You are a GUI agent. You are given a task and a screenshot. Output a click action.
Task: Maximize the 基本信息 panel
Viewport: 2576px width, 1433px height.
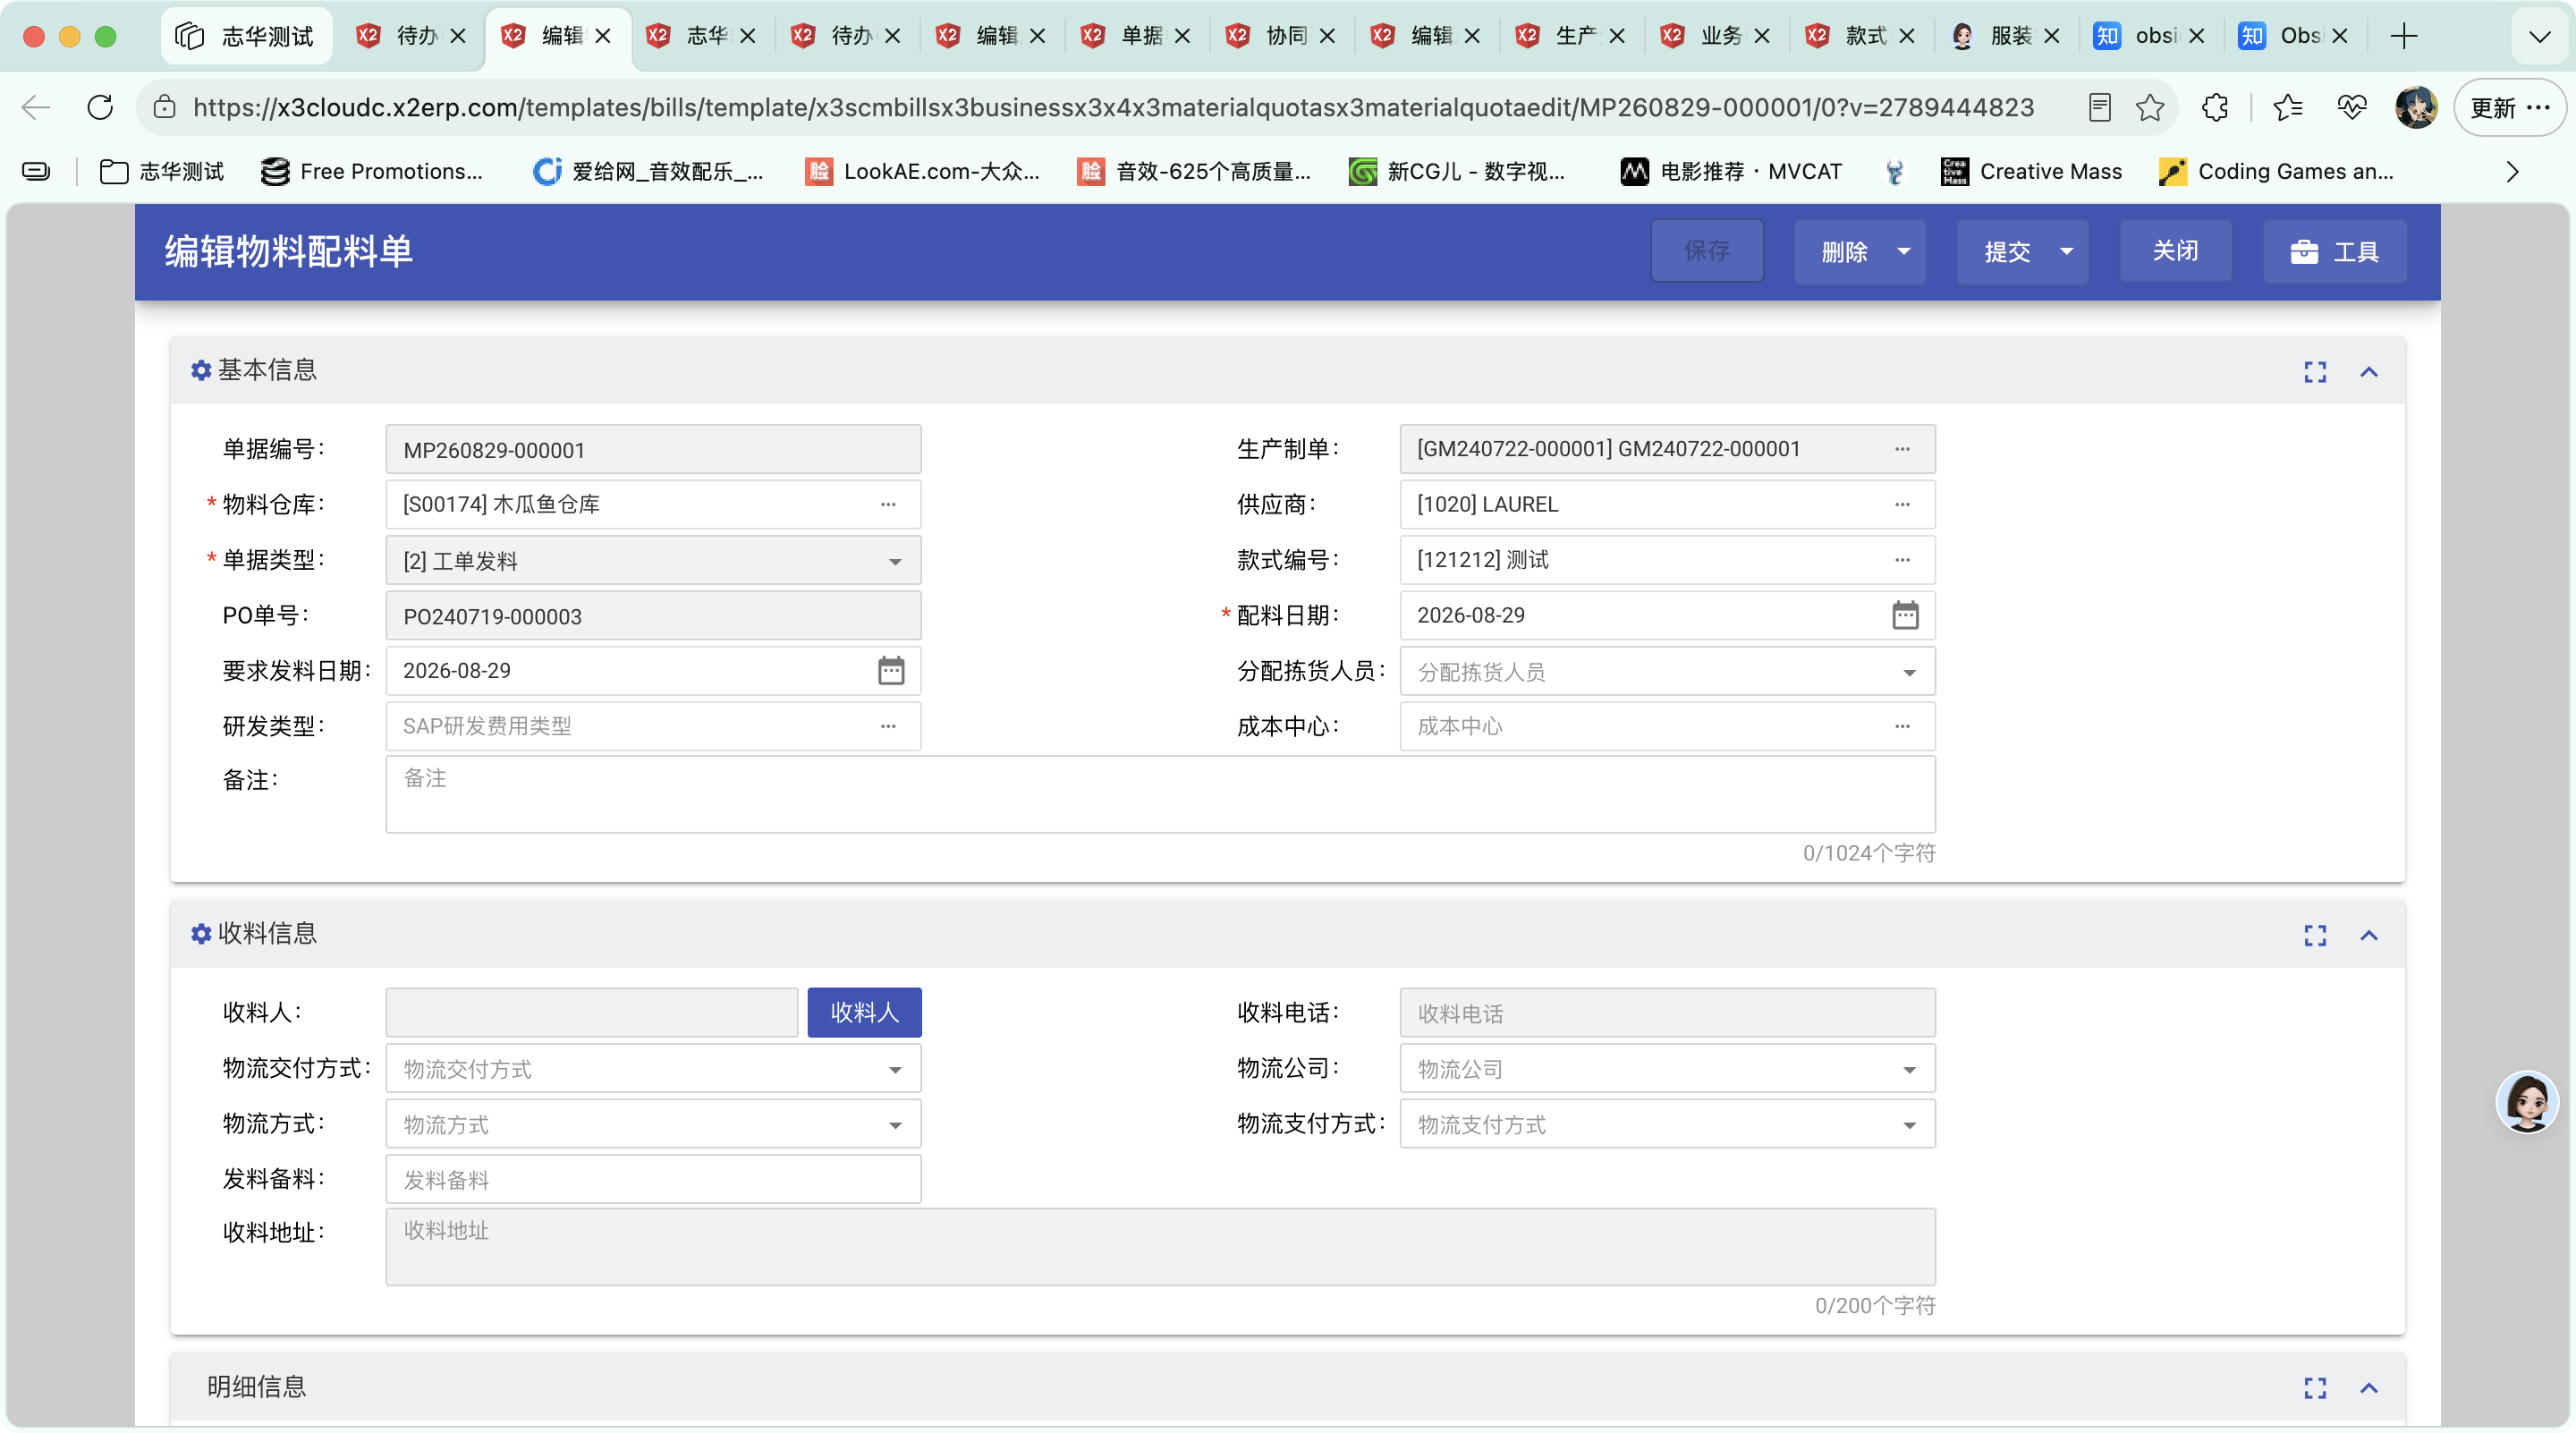(2315, 372)
